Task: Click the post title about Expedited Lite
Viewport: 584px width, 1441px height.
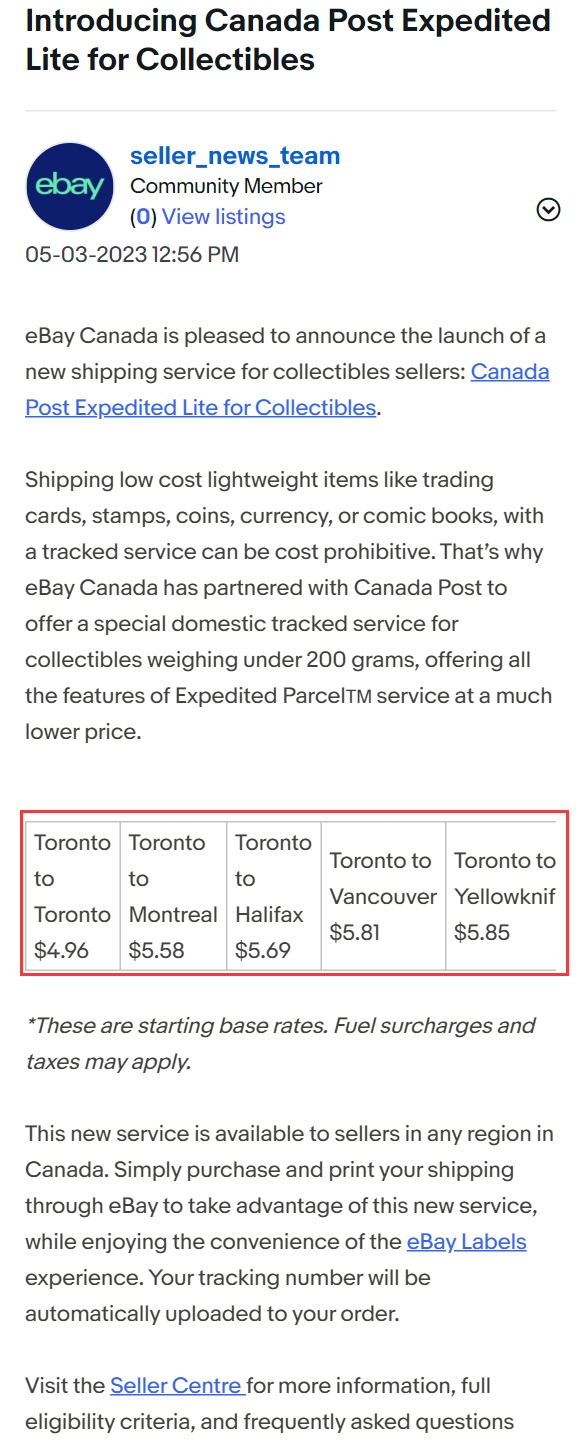Action: [288, 40]
